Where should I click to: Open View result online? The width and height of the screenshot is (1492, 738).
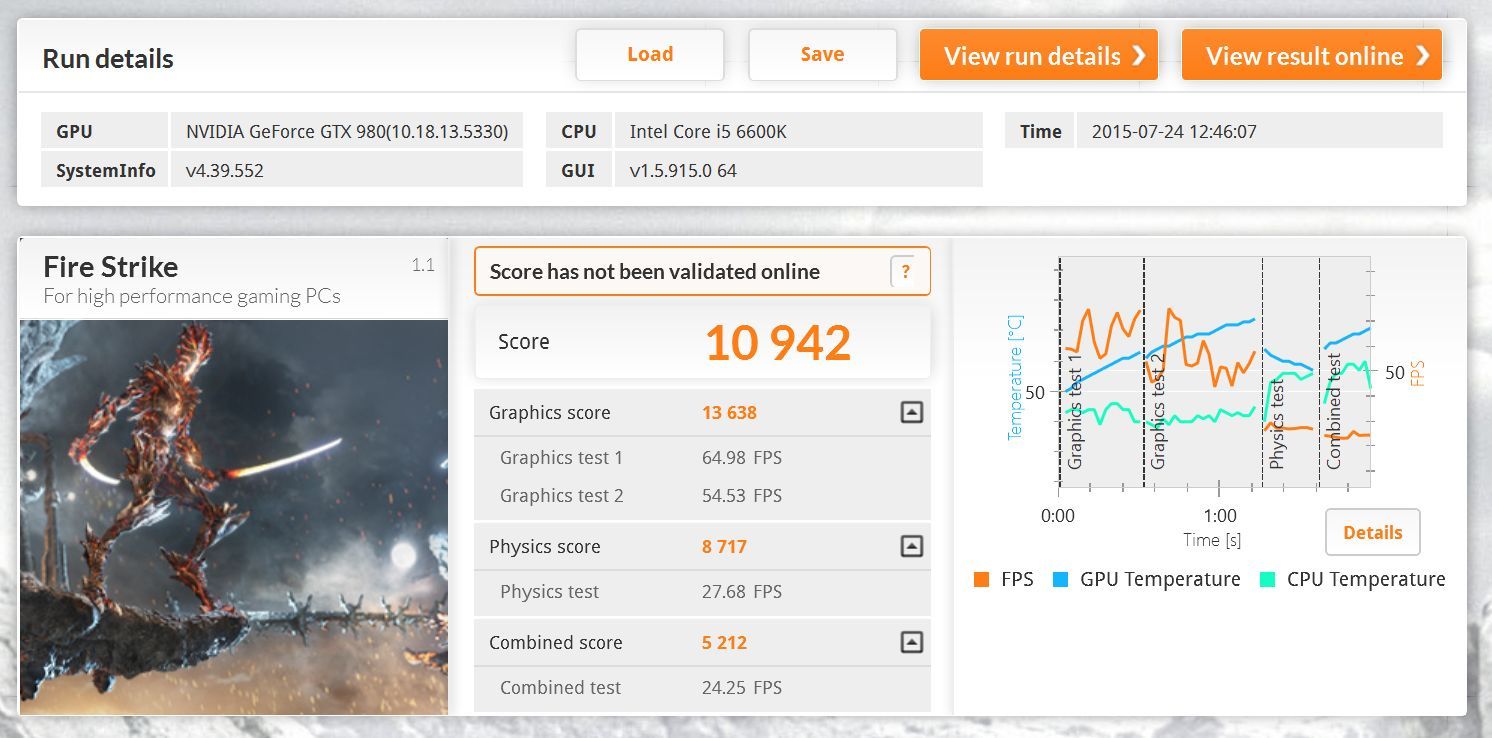coord(1312,55)
